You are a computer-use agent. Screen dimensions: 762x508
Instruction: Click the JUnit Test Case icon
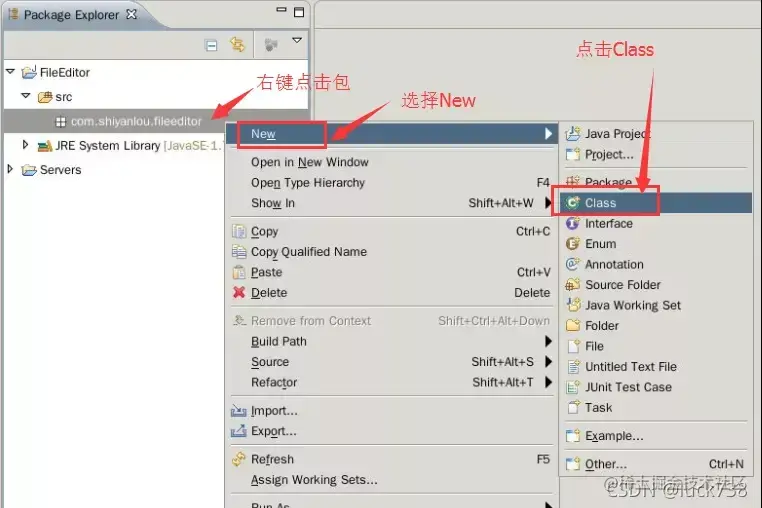tap(573, 387)
